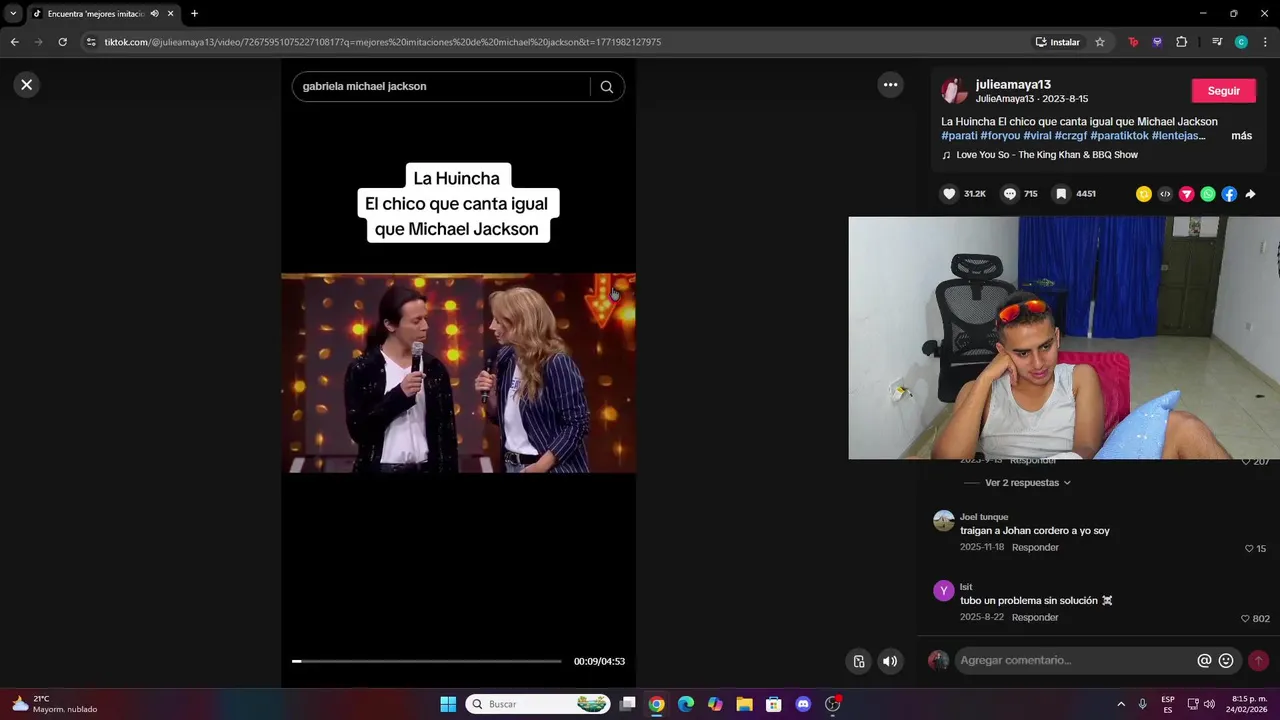This screenshot has height=720, width=1280.
Task: Install TikTok app via Instalar
Action: pos(1058,42)
